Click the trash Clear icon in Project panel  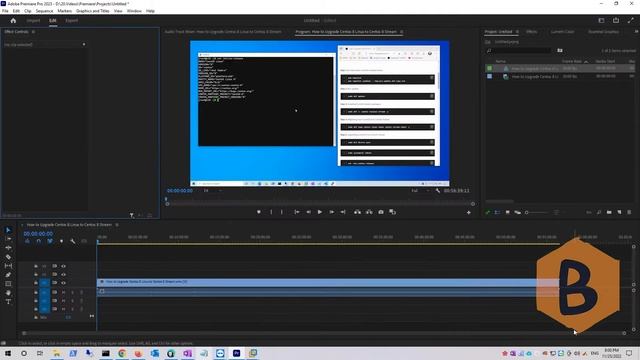[x=629, y=212]
